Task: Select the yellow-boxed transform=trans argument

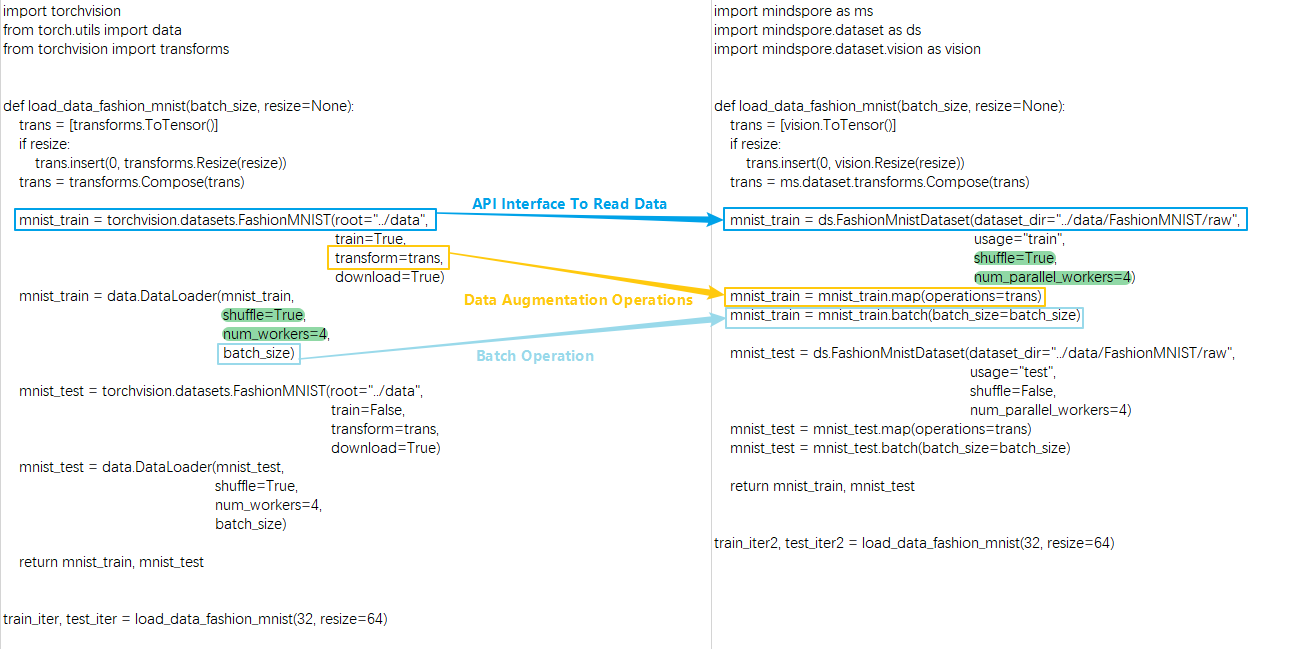Action: 389,258
